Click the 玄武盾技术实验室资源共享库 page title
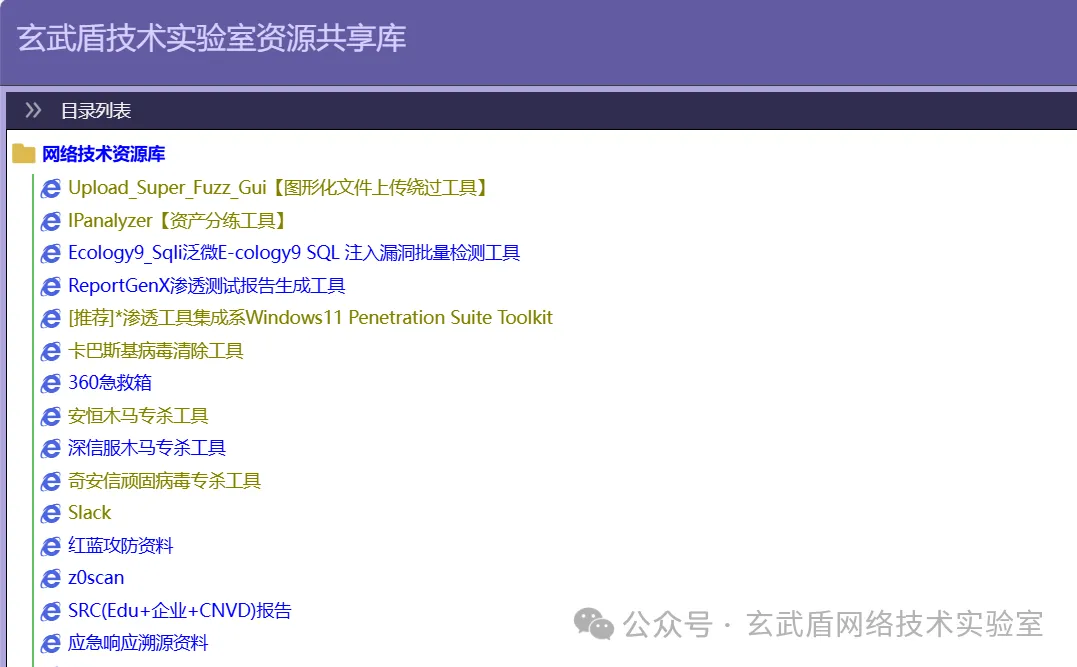The width and height of the screenshot is (1077, 667). (212, 38)
